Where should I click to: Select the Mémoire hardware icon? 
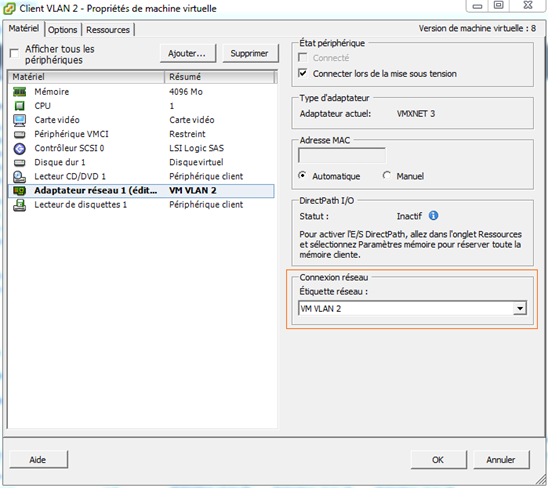tap(20, 92)
